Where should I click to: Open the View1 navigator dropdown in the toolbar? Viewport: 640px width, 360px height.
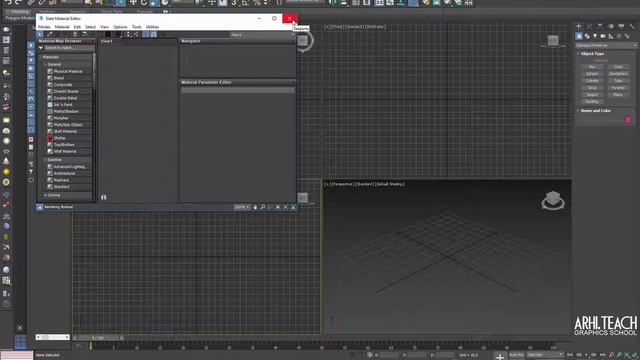(x=261, y=35)
